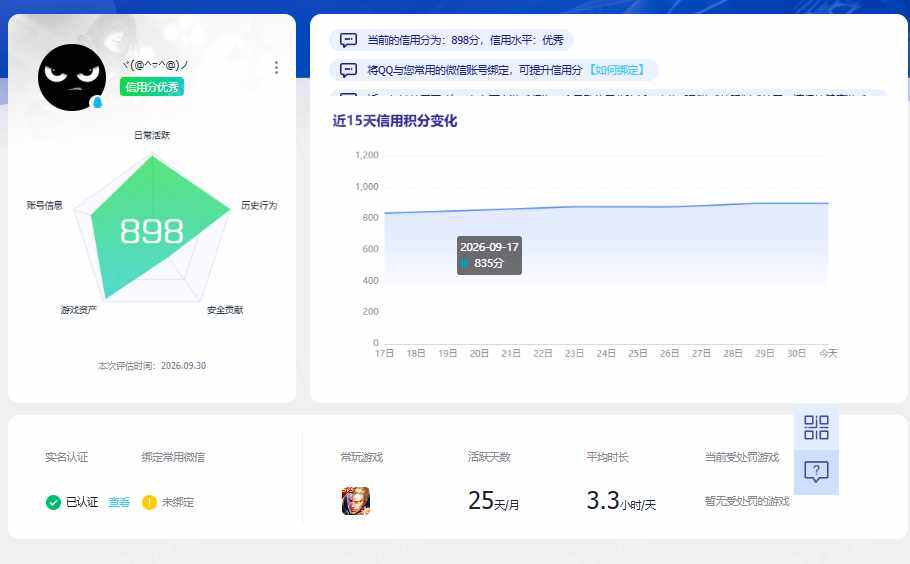Click the 常玩游戏 label
910x564 pixels.
[362, 457]
